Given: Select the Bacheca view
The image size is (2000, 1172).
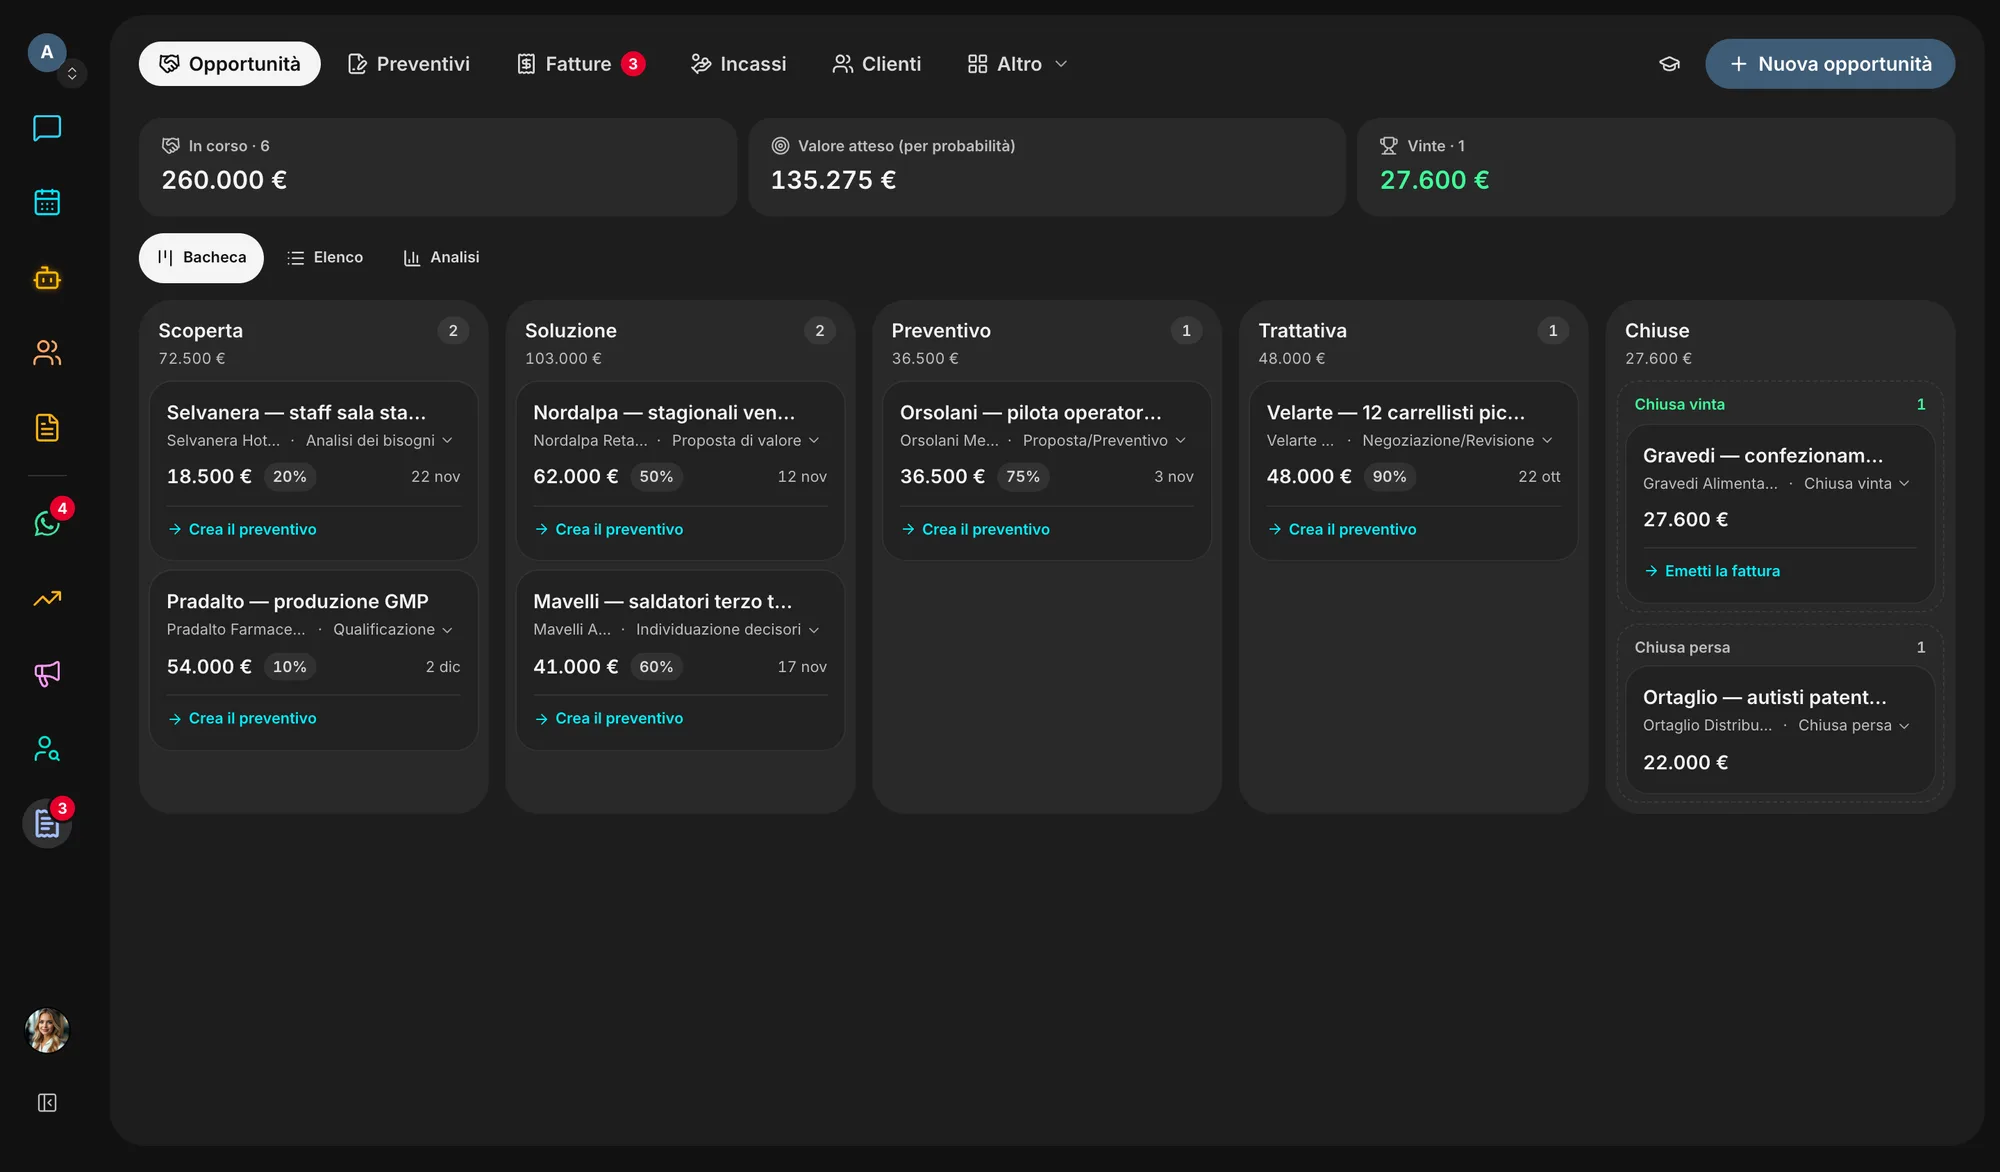Looking at the screenshot, I should click(x=201, y=258).
